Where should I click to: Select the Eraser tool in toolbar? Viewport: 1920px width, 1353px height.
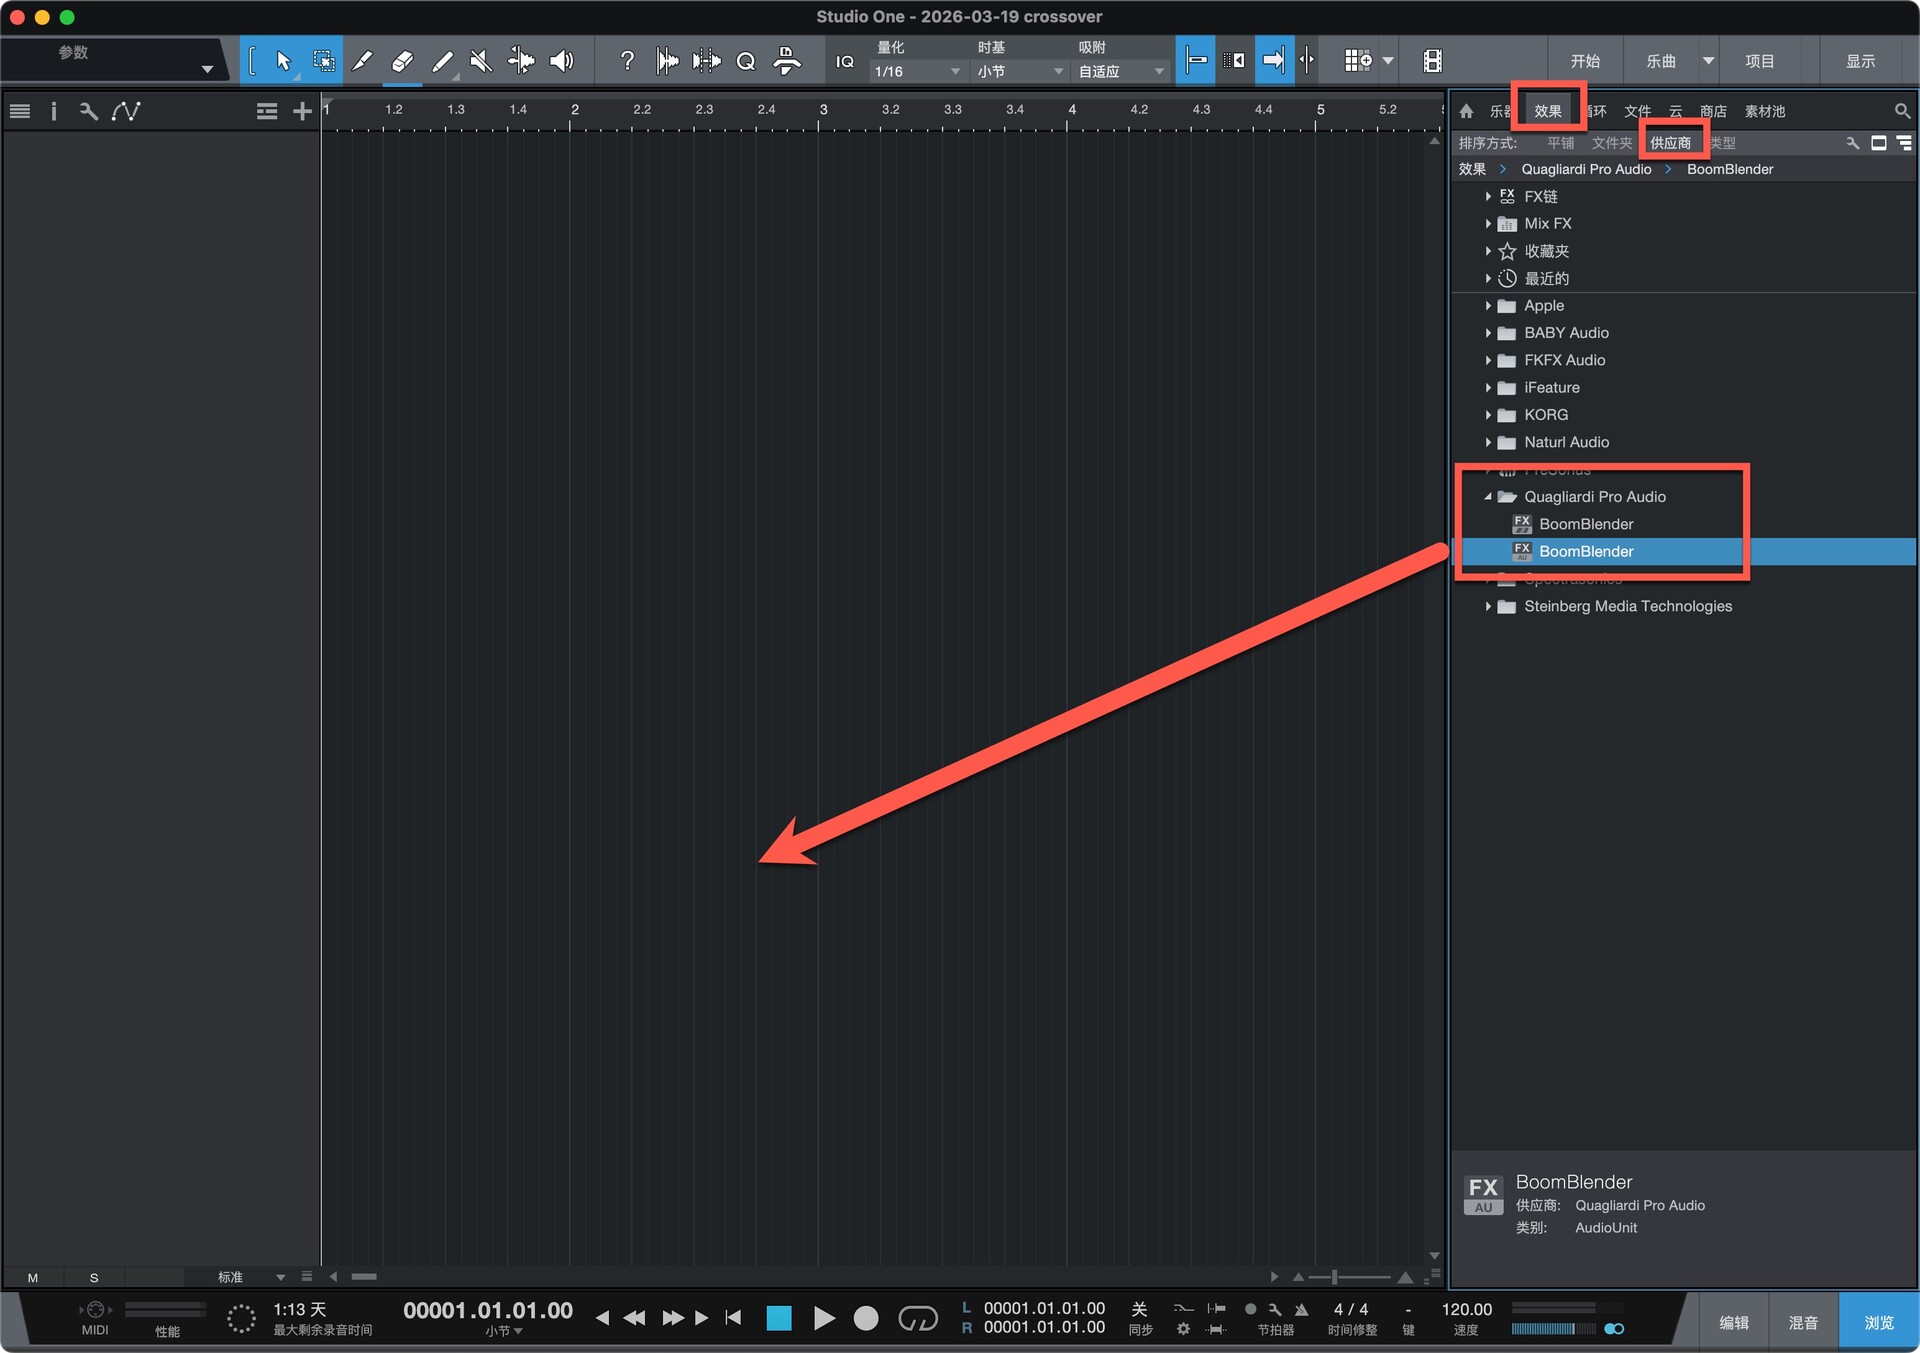[402, 61]
